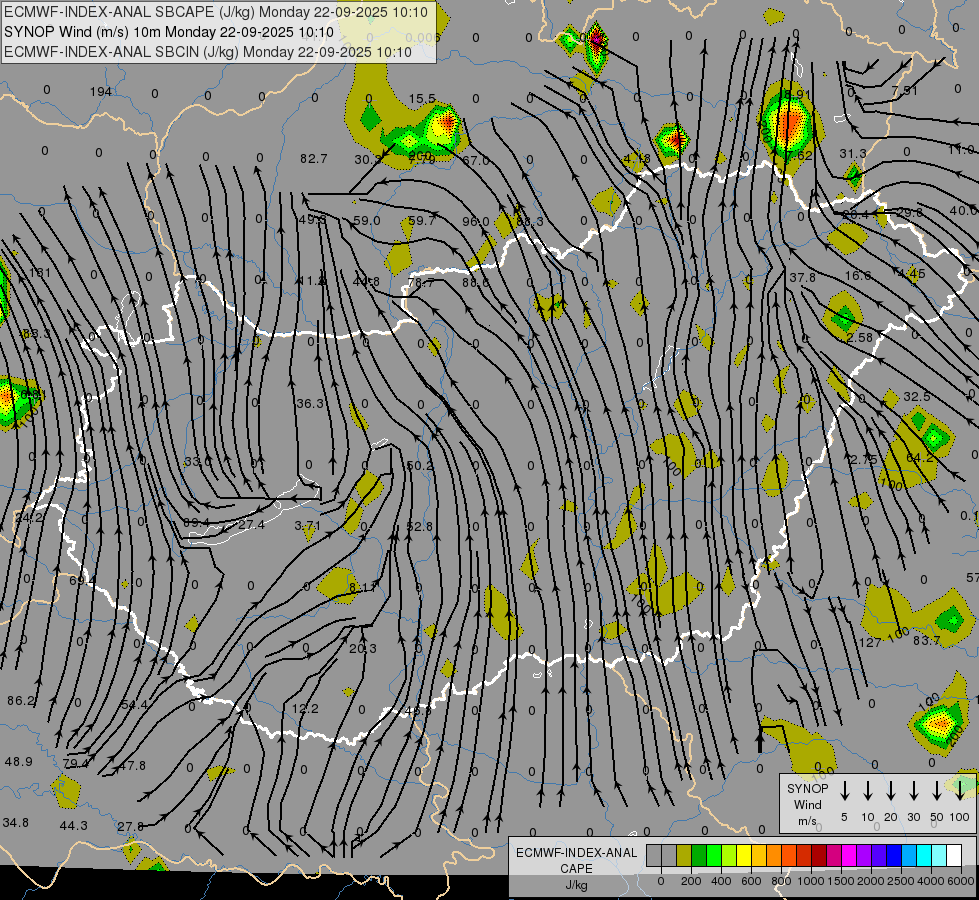Select the pure blue CAPE legend swatch
The width and height of the screenshot is (979, 900).
tap(894, 856)
